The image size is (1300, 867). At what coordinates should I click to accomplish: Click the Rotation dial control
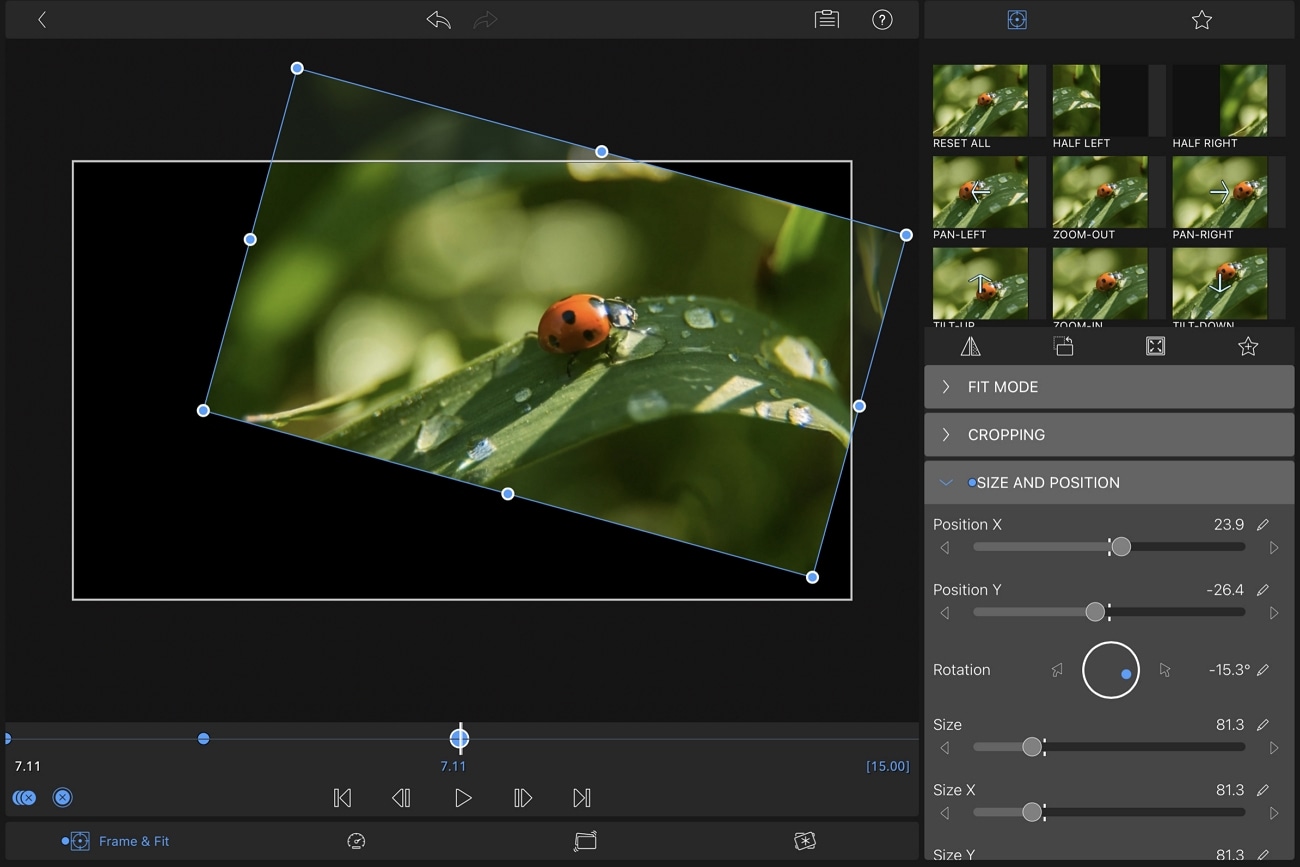click(1110, 670)
